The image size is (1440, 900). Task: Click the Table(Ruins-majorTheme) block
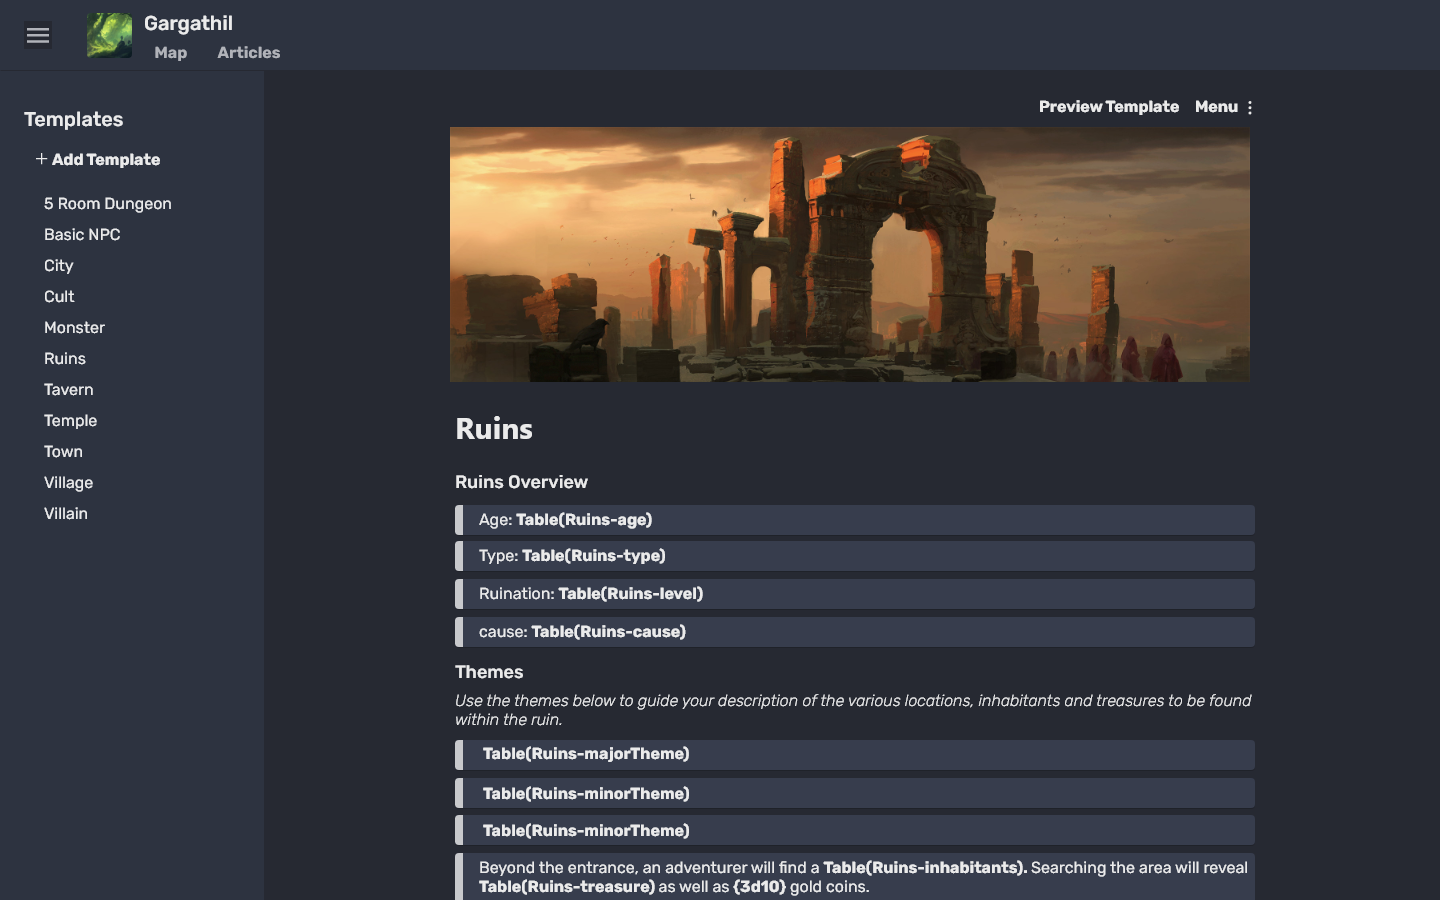(855, 755)
